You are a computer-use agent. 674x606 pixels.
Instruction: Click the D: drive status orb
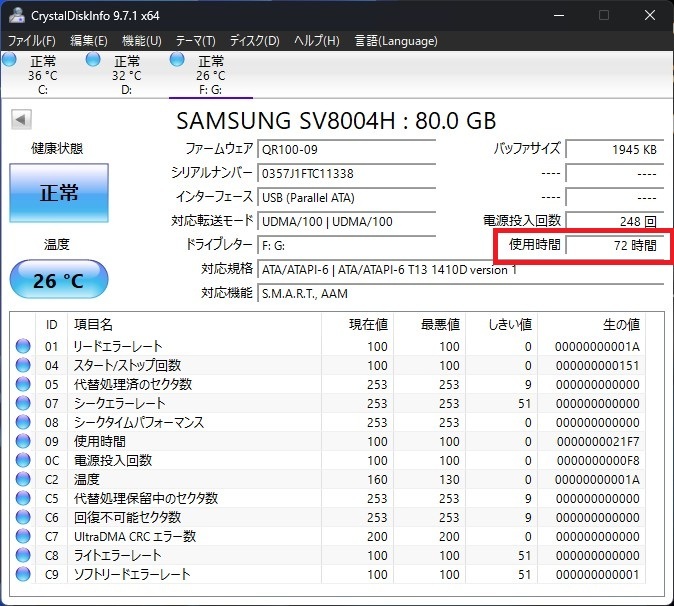click(x=93, y=61)
